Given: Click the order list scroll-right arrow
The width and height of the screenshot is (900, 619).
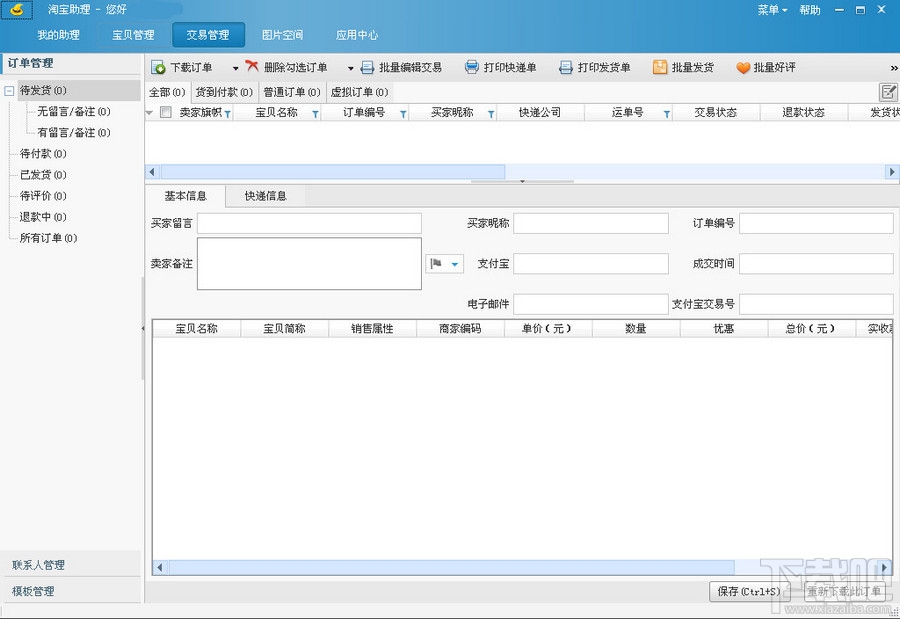Looking at the screenshot, I should (x=892, y=172).
